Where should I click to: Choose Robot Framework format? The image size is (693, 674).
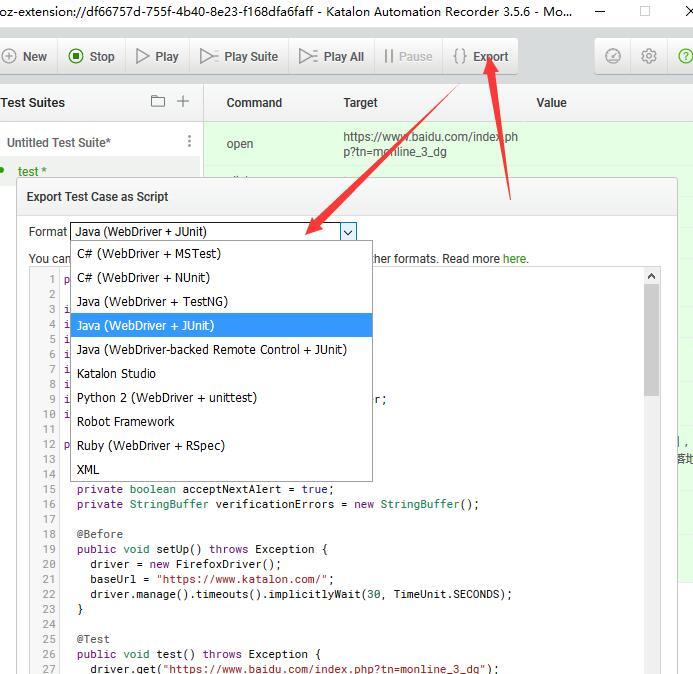(221, 421)
